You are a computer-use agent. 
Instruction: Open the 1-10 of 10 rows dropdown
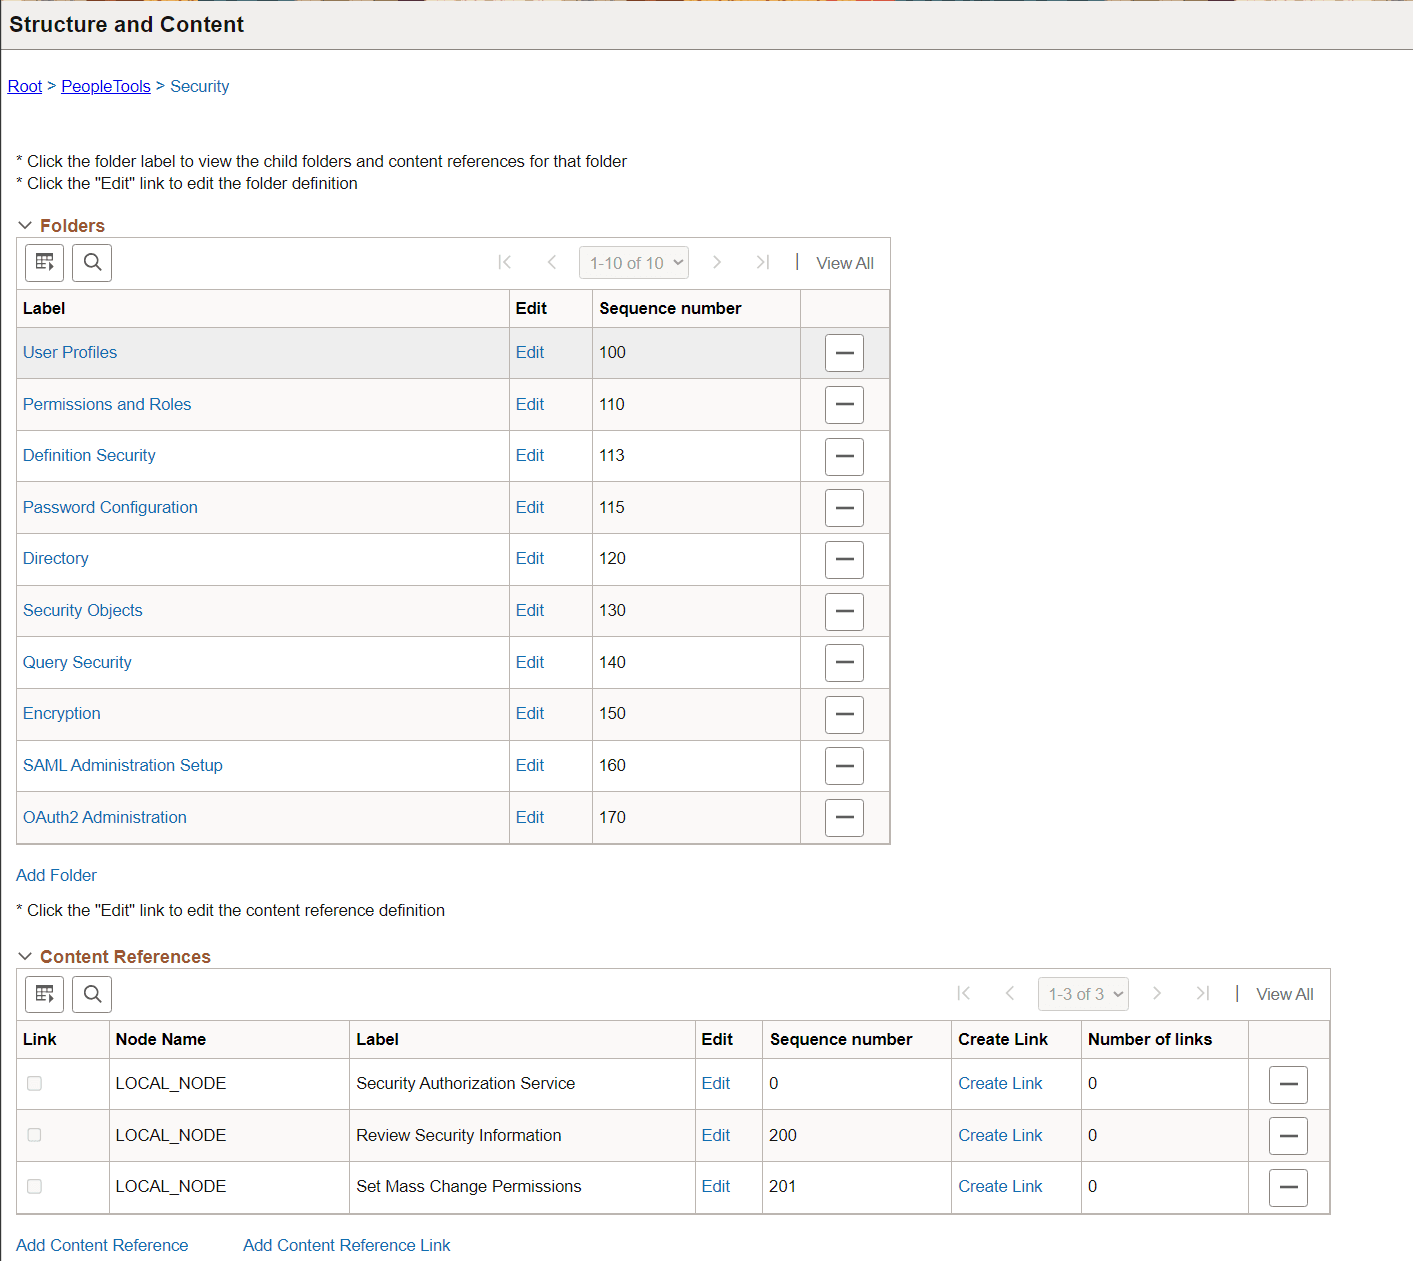[x=634, y=263]
